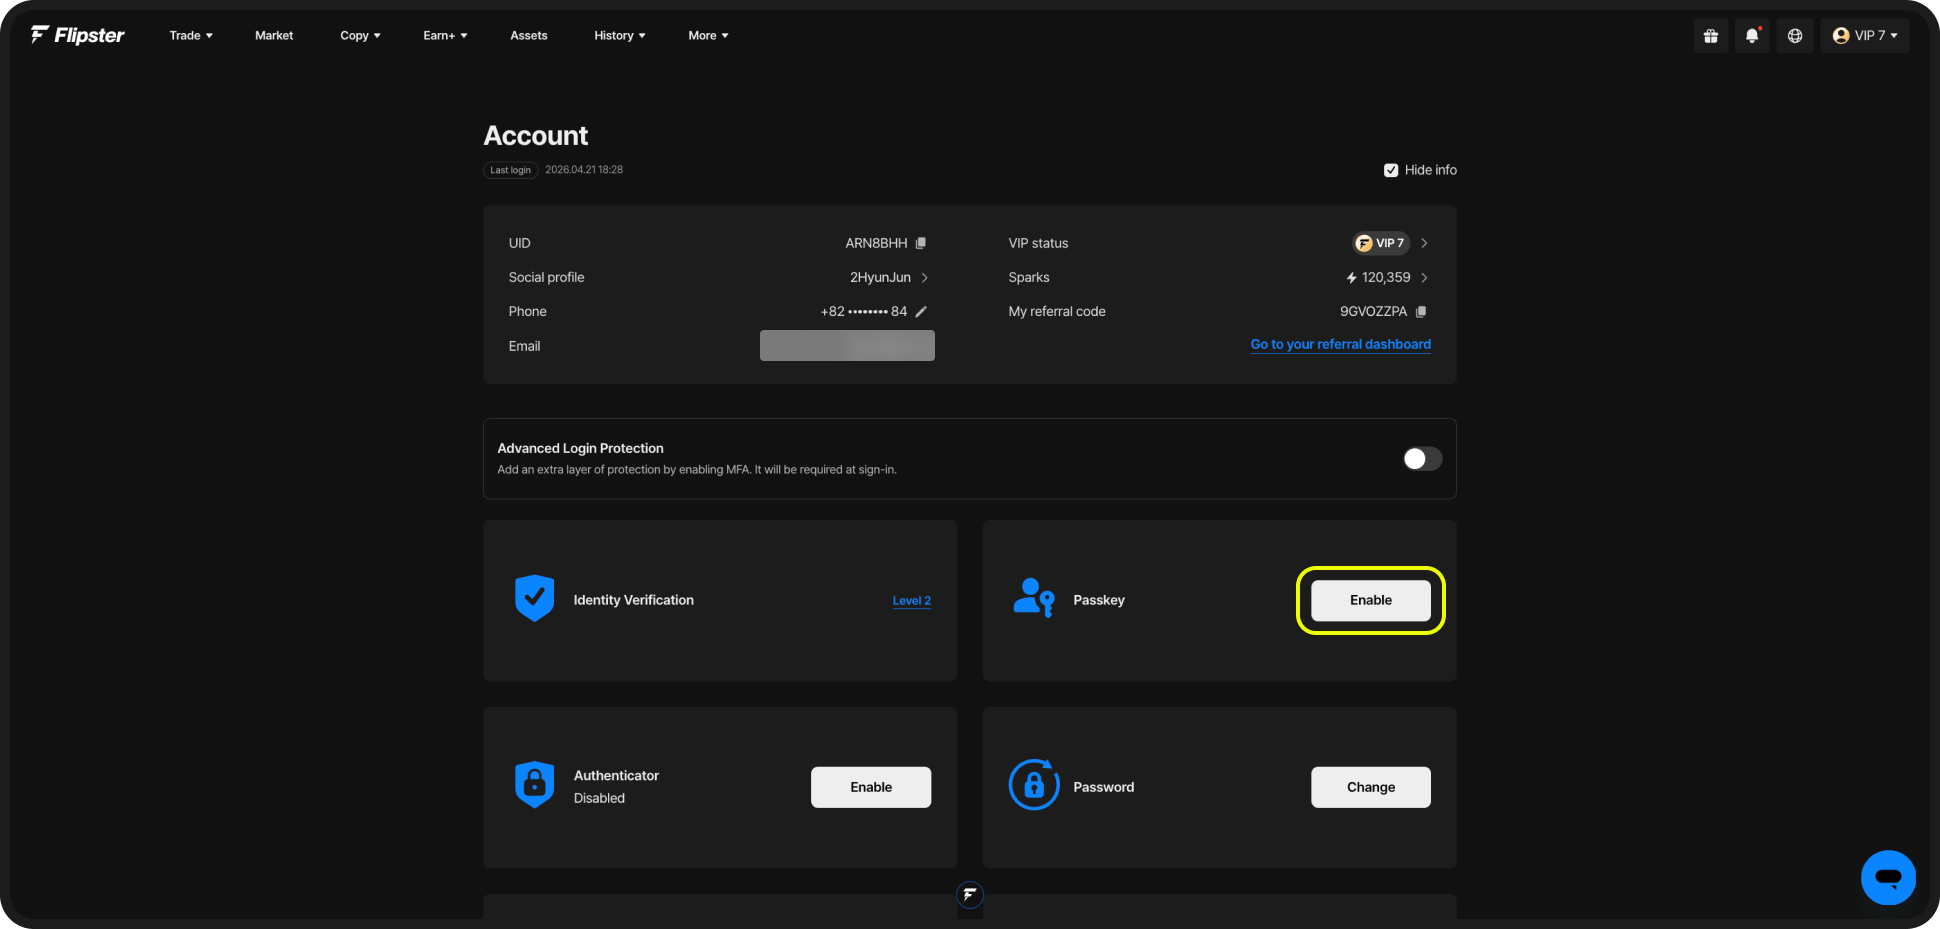
Task: Click the 120,359 Sparks value
Action: [x=1386, y=277]
